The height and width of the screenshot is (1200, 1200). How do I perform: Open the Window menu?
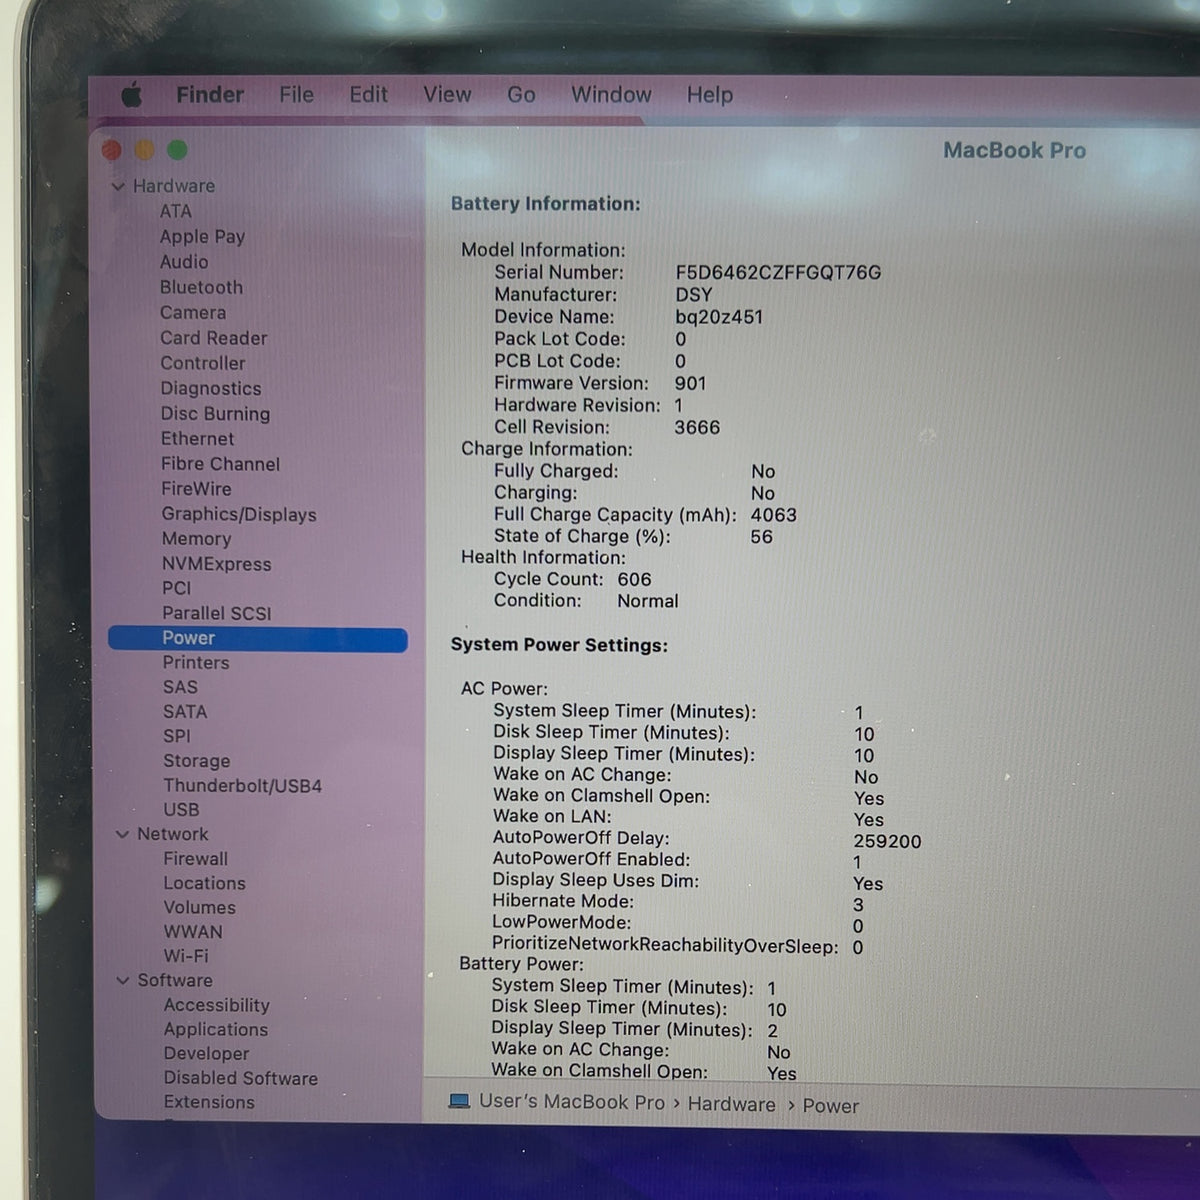(611, 95)
